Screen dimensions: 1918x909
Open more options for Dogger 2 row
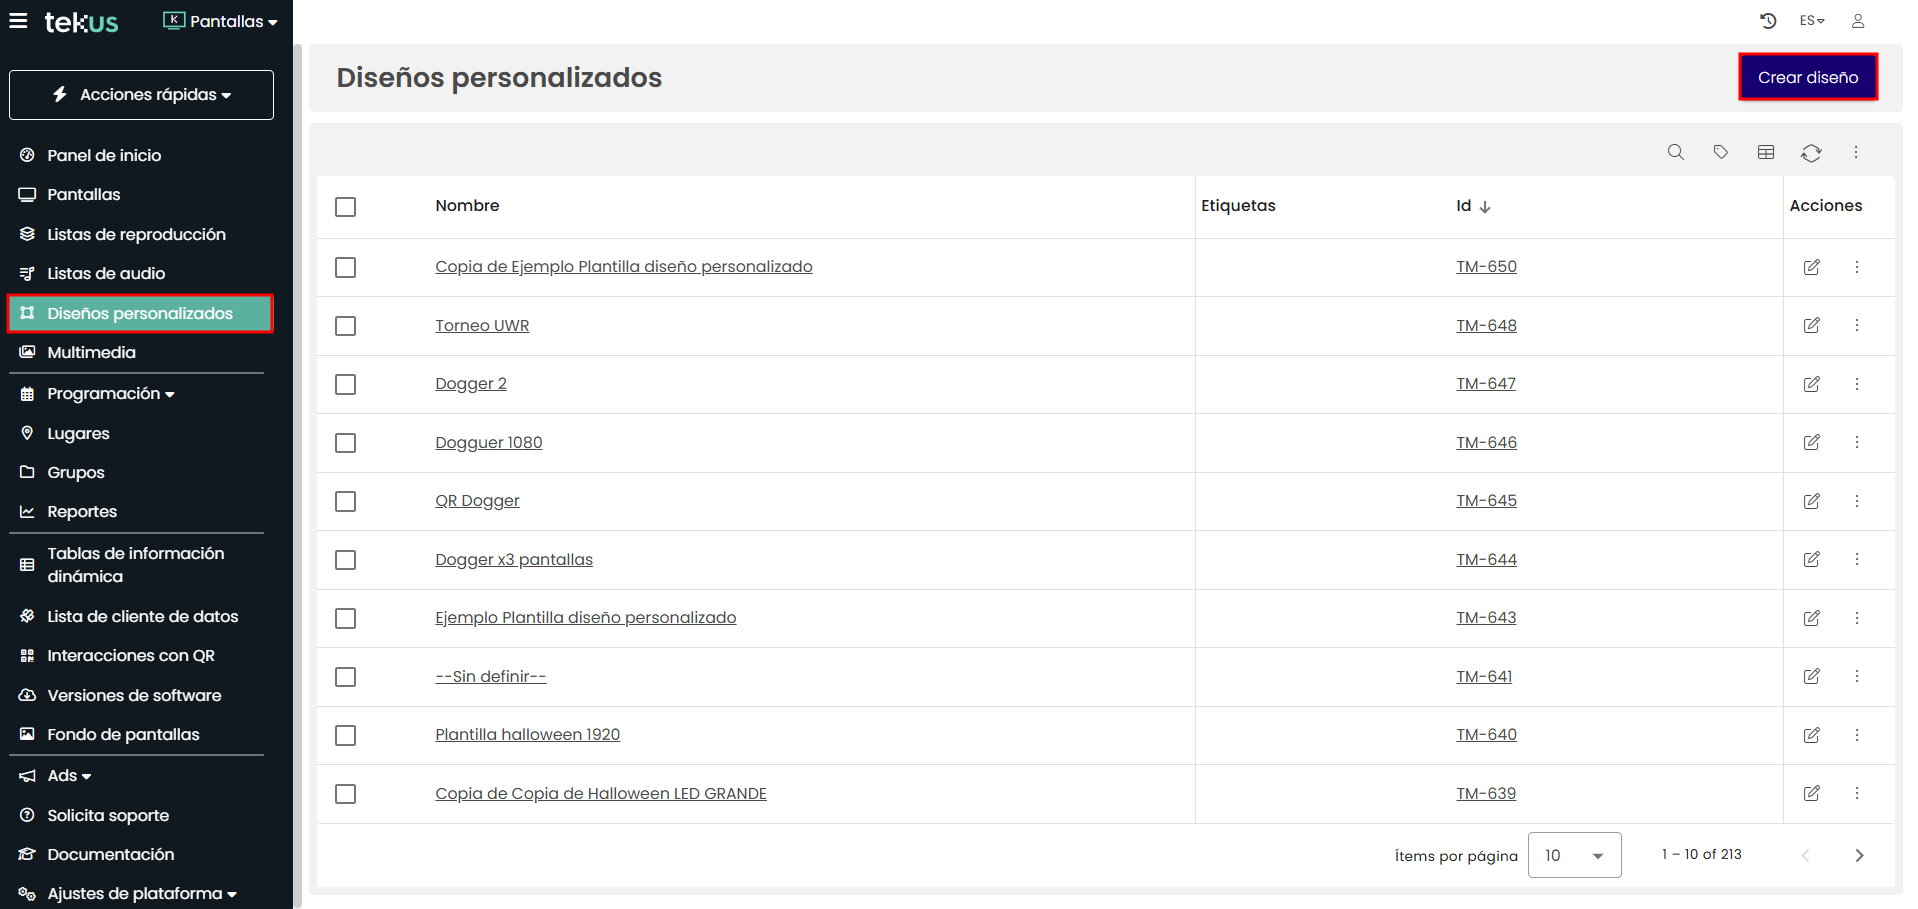click(1857, 384)
